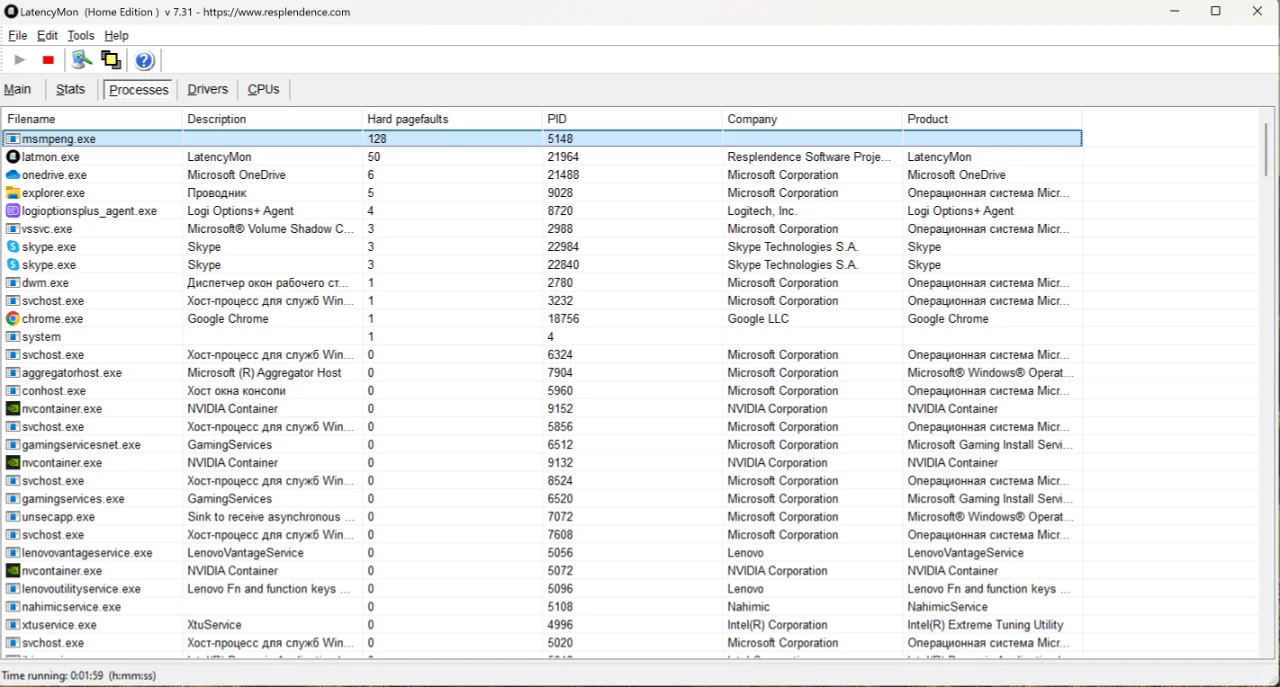Click the nvcontainer.exe icon for PID 5072
The image size is (1280, 687).
[x=13, y=571]
